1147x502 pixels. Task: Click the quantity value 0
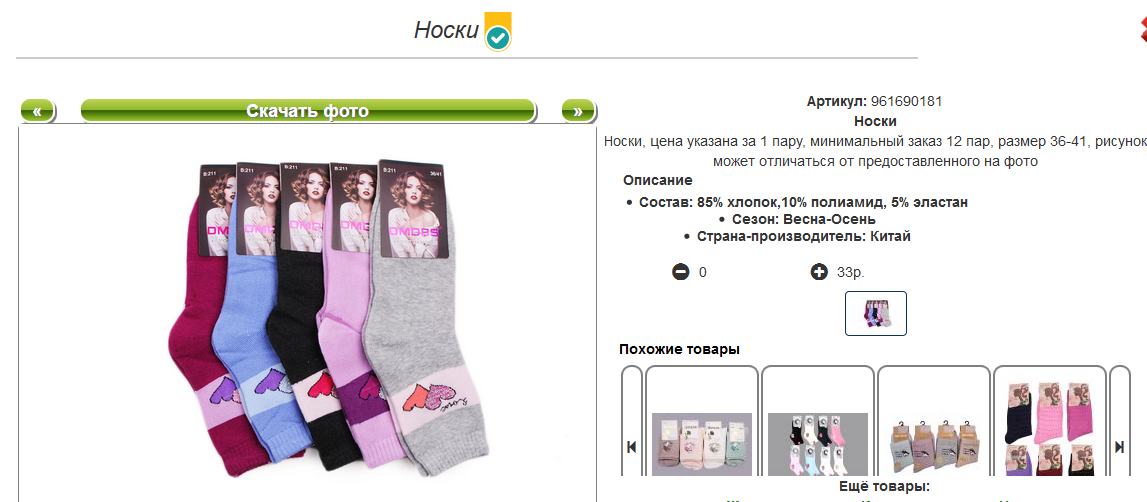click(x=703, y=273)
